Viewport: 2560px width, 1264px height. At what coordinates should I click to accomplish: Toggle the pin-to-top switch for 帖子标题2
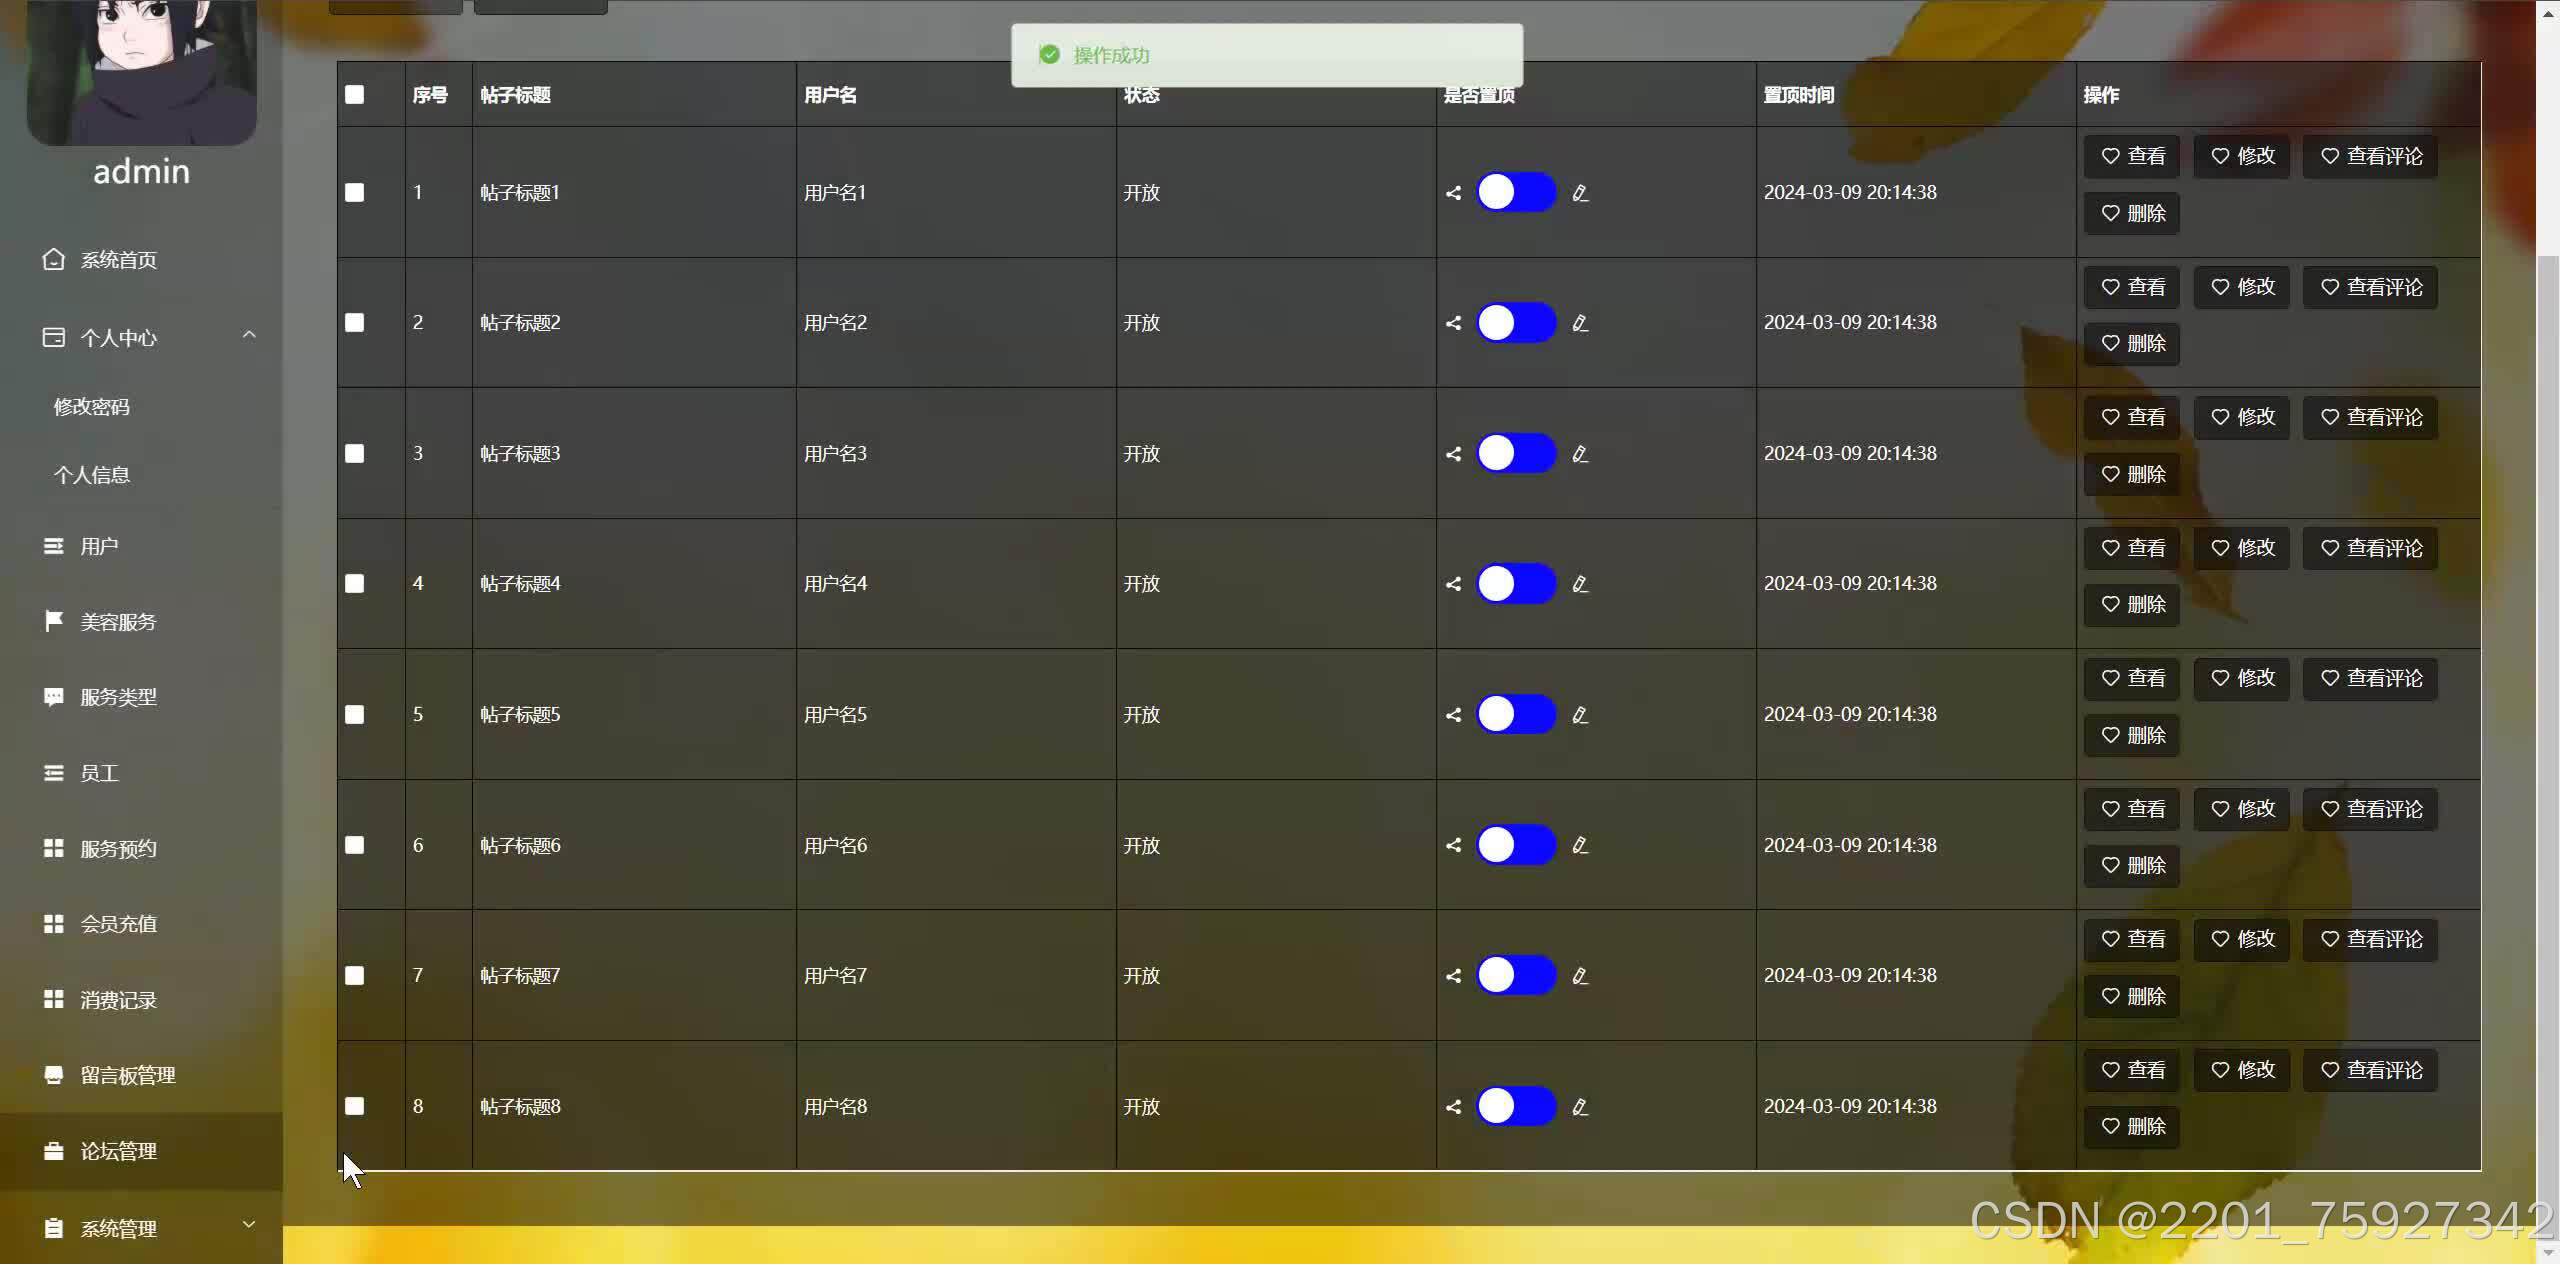coord(1515,323)
